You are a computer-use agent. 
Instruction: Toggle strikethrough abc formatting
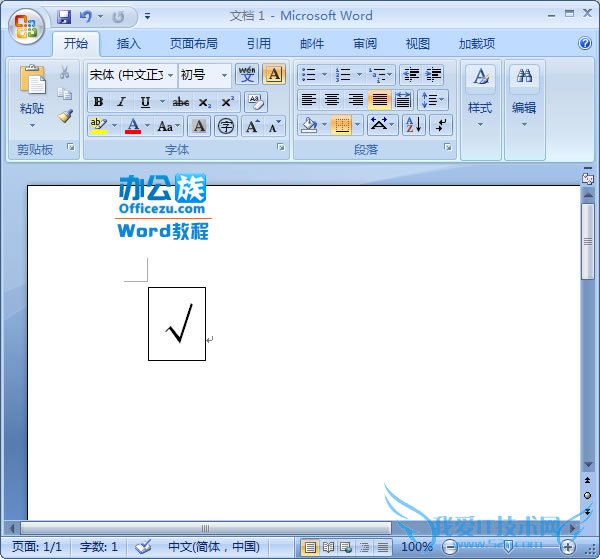point(181,102)
